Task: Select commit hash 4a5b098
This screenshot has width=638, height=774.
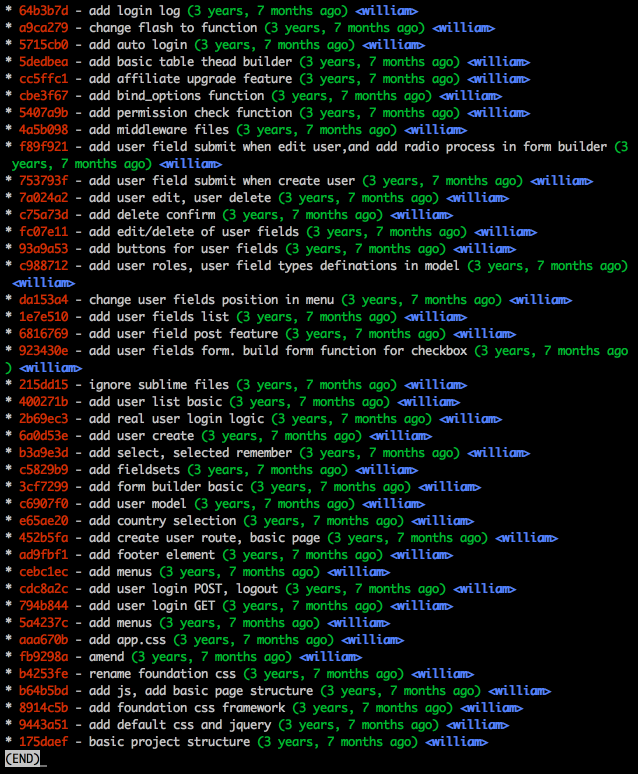Action: [43, 129]
